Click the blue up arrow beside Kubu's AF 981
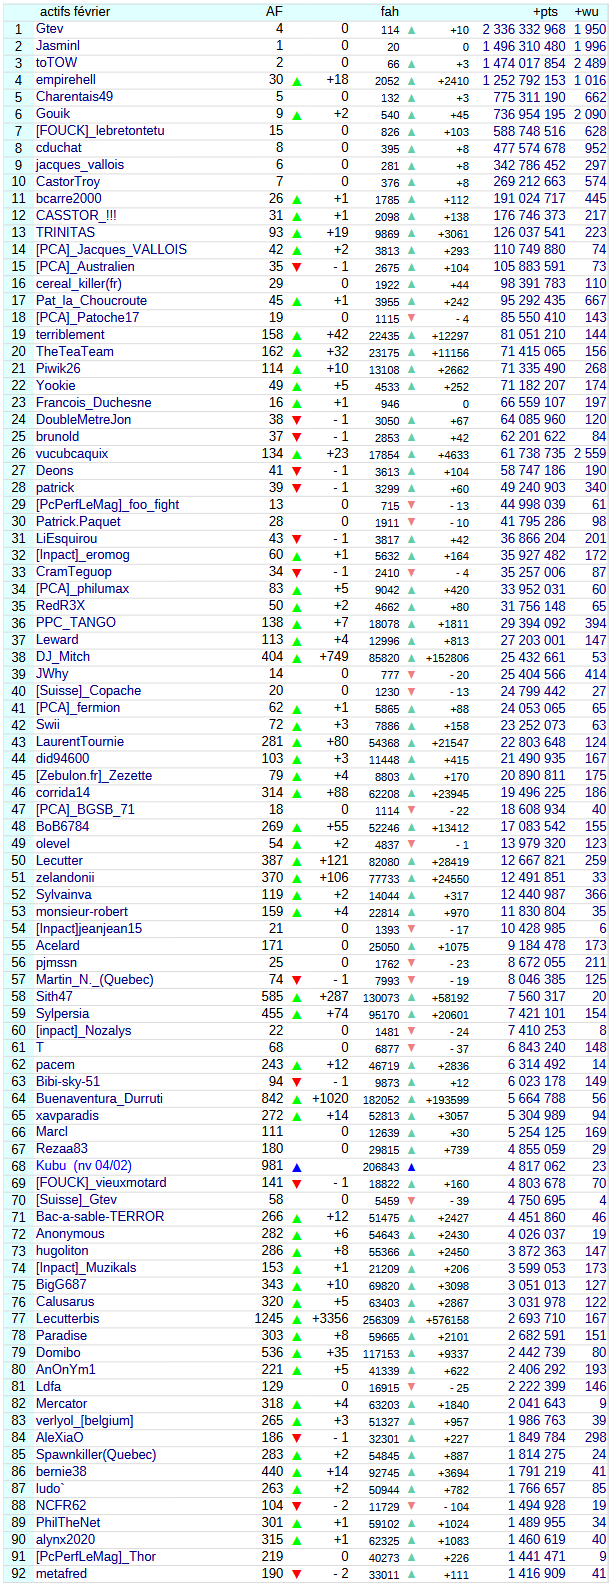The width and height of the screenshot is (612, 1586). tap(296, 1167)
